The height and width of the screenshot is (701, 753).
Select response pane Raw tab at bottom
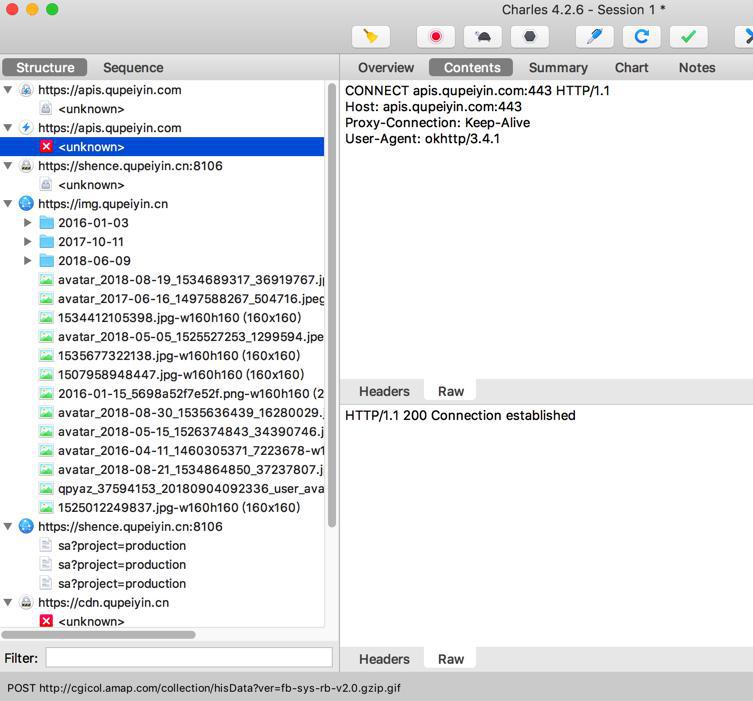pyautogui.click(x=450, y=659)
